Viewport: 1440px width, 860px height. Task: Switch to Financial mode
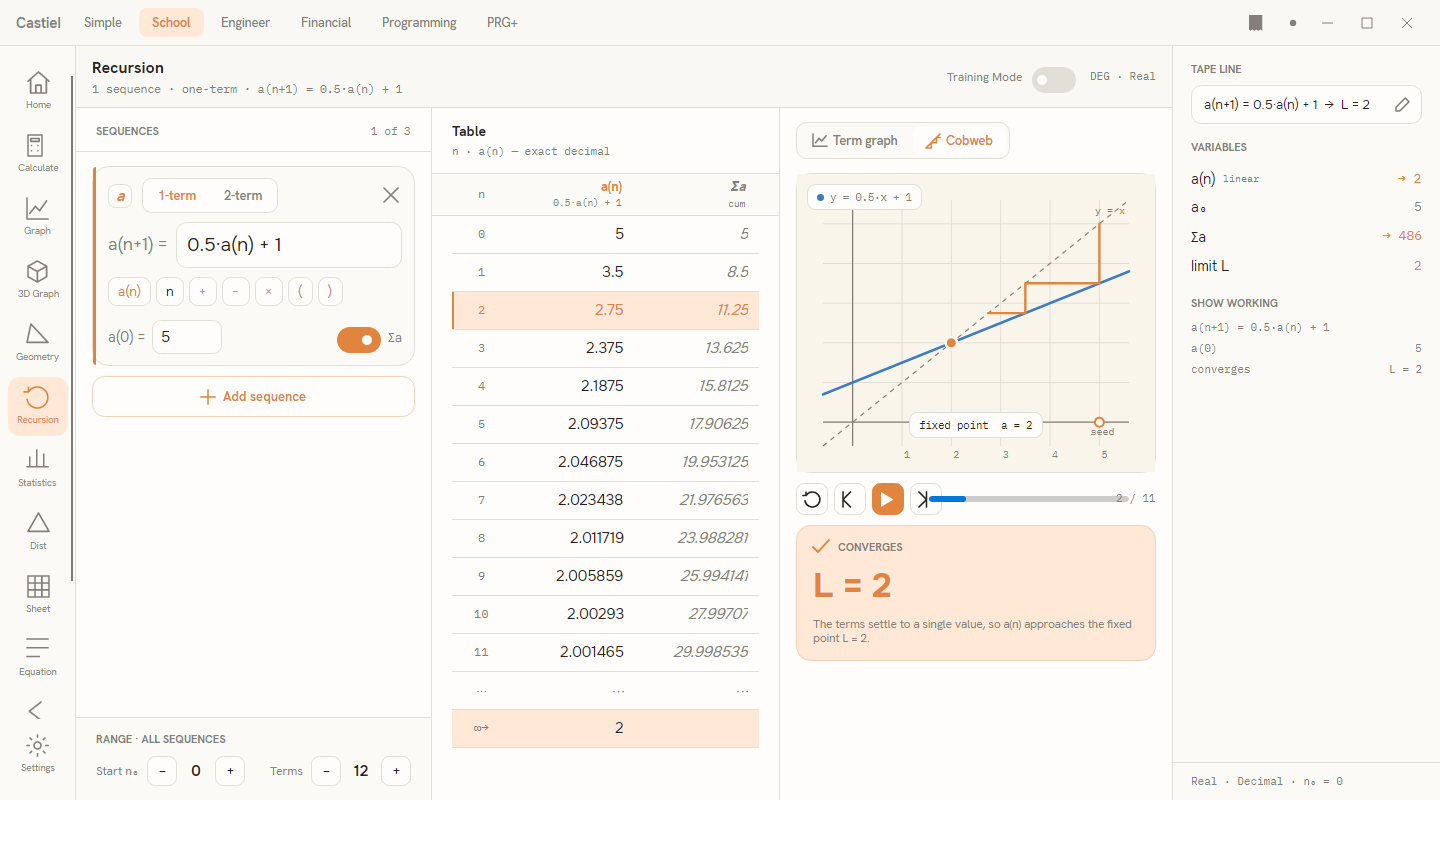(x=326, y=22)
